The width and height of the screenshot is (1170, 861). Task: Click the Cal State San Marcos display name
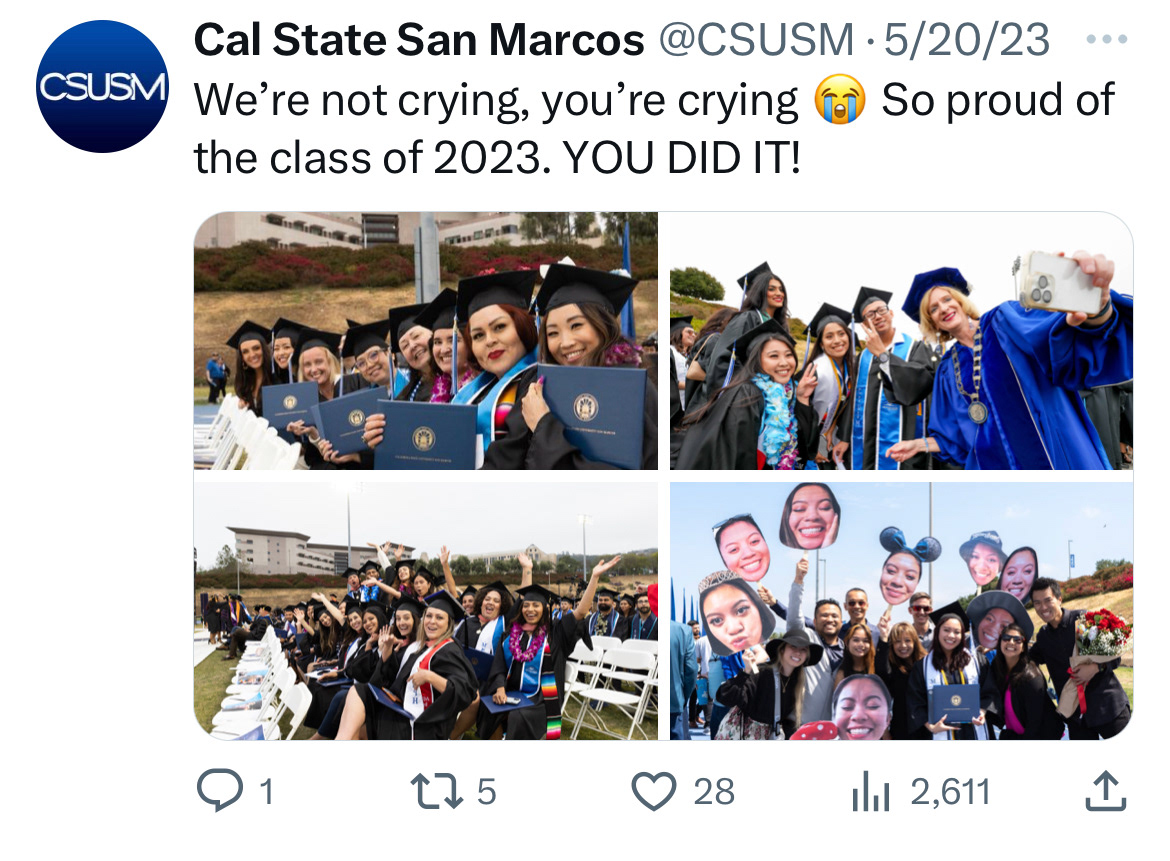point(418,41)
